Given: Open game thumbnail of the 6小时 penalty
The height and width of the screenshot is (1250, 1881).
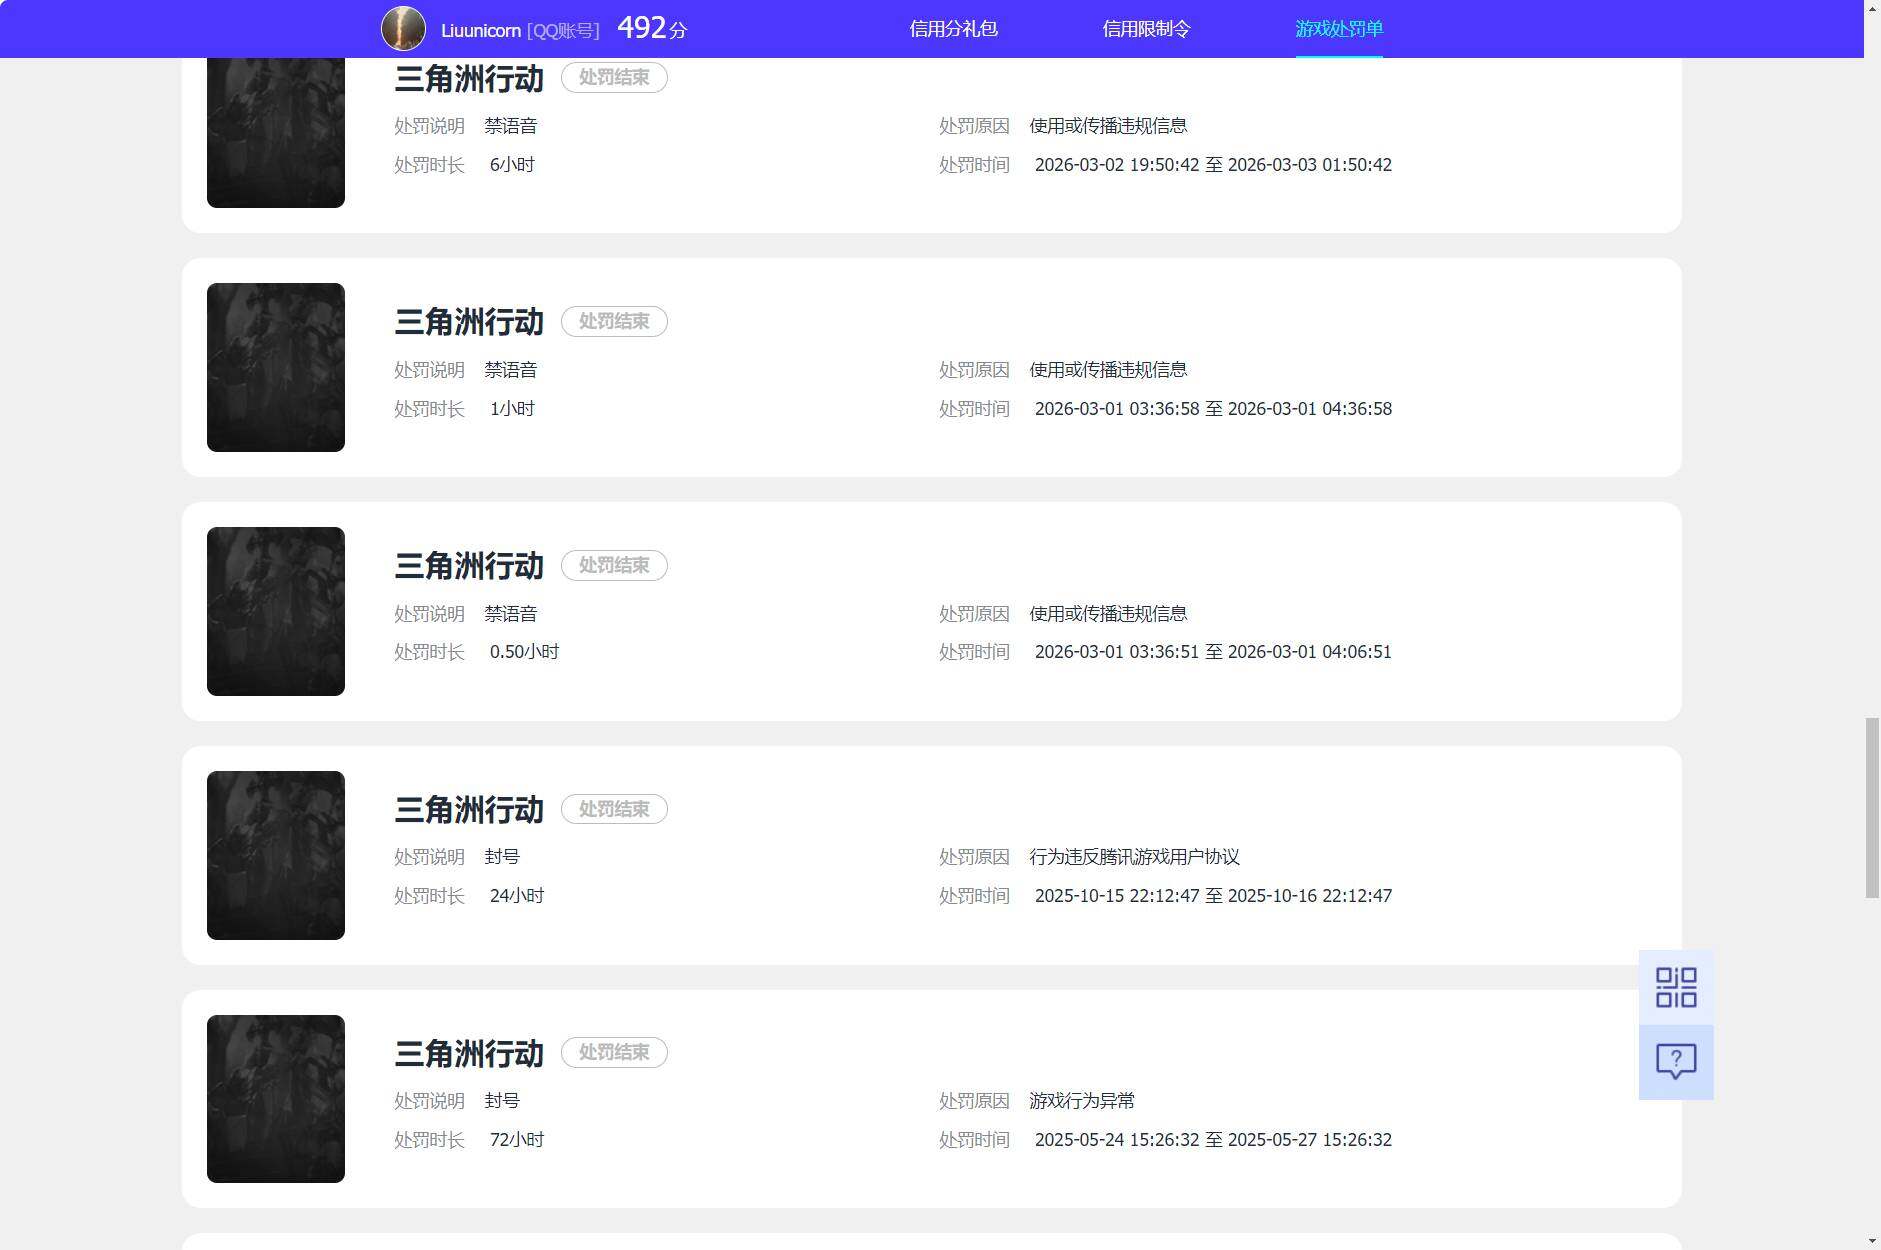Looking at the screenshot, I should click(276, 133).
